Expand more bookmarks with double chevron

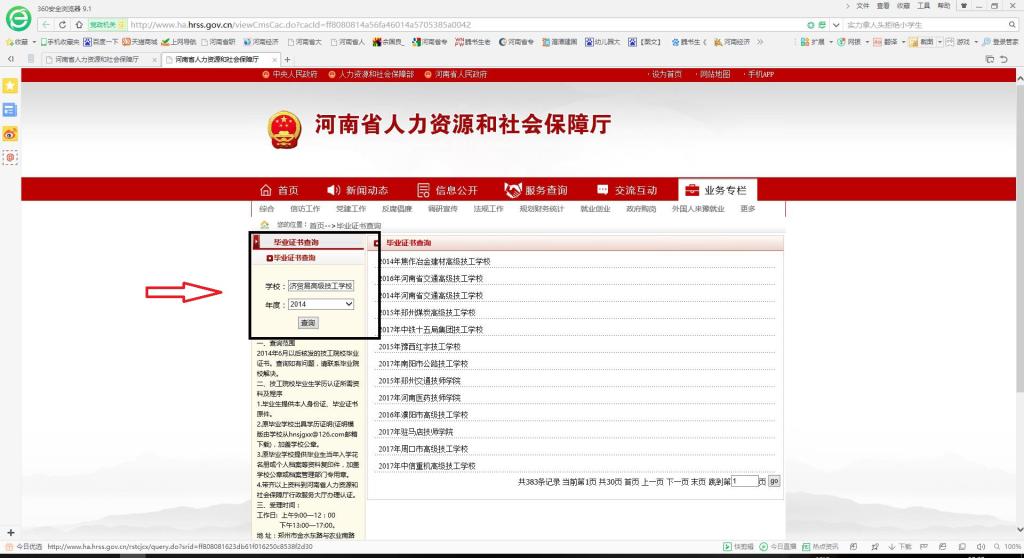pos(760,42)
